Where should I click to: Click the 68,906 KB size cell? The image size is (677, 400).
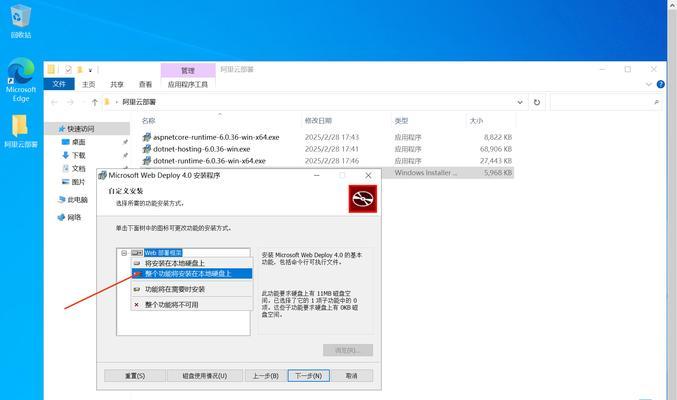point(496,149)
